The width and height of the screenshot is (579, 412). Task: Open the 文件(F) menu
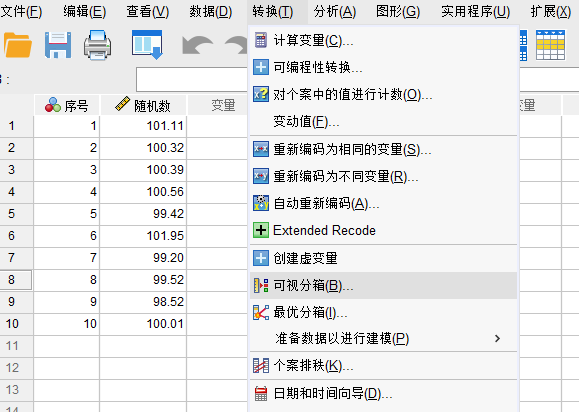21,12
